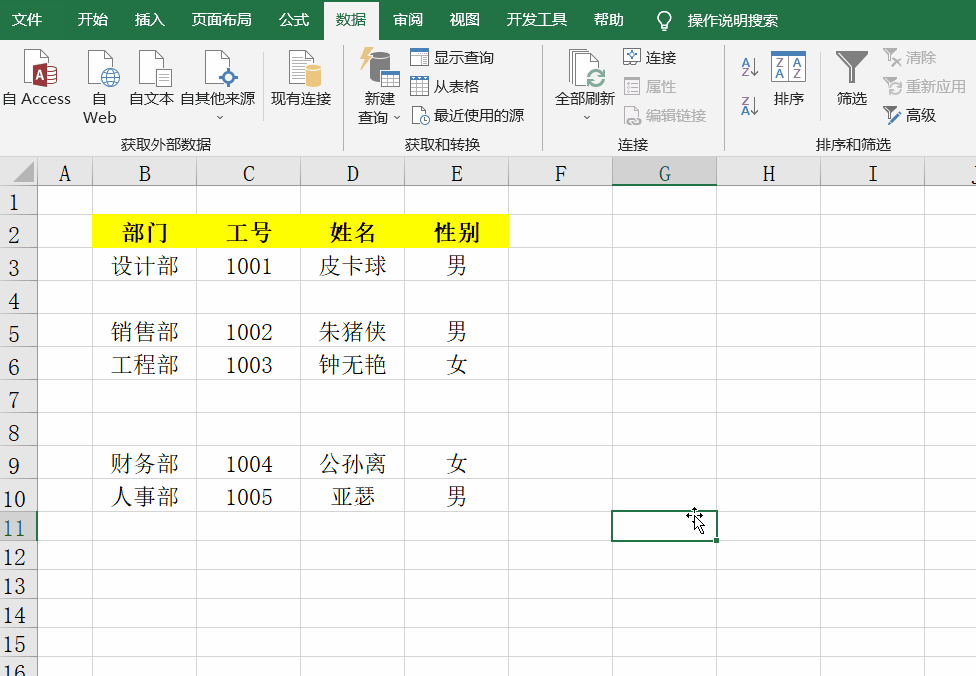The image size is (976, 676).
Task: Select the cell containing 皮卡球
Action: [x=352, y=265]
